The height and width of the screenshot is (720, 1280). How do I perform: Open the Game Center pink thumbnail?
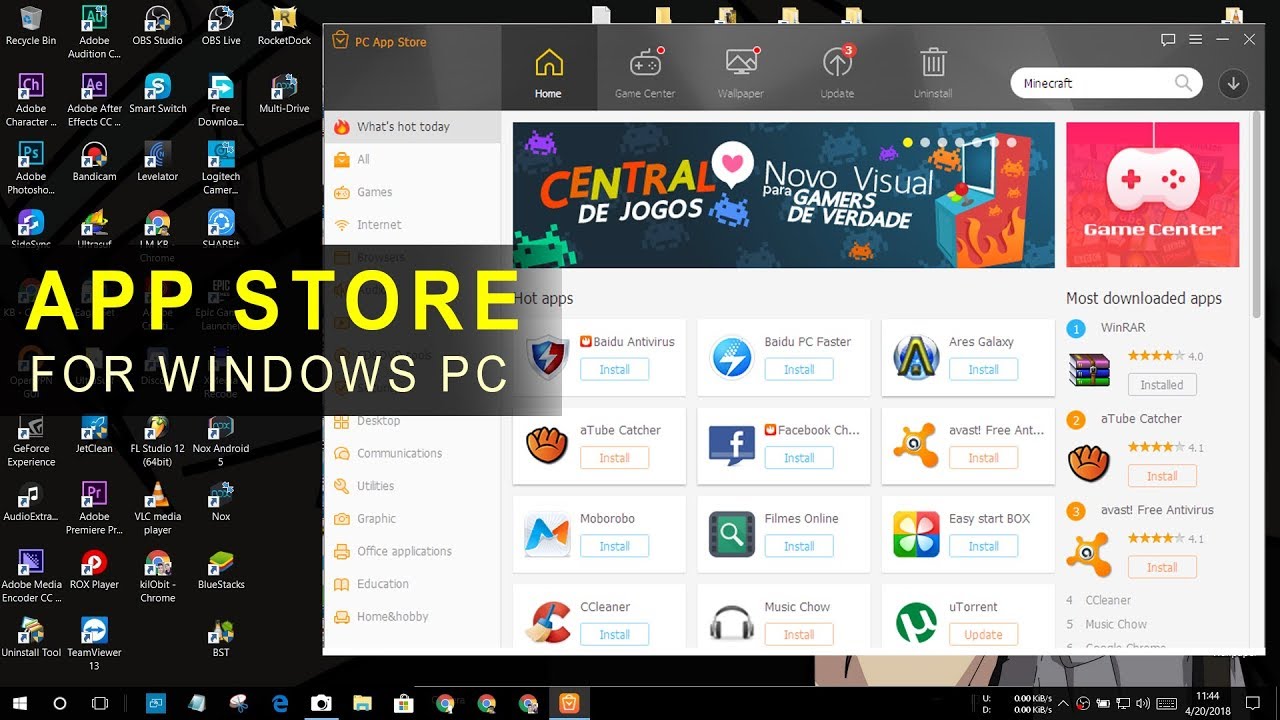tap(1152, 195)
